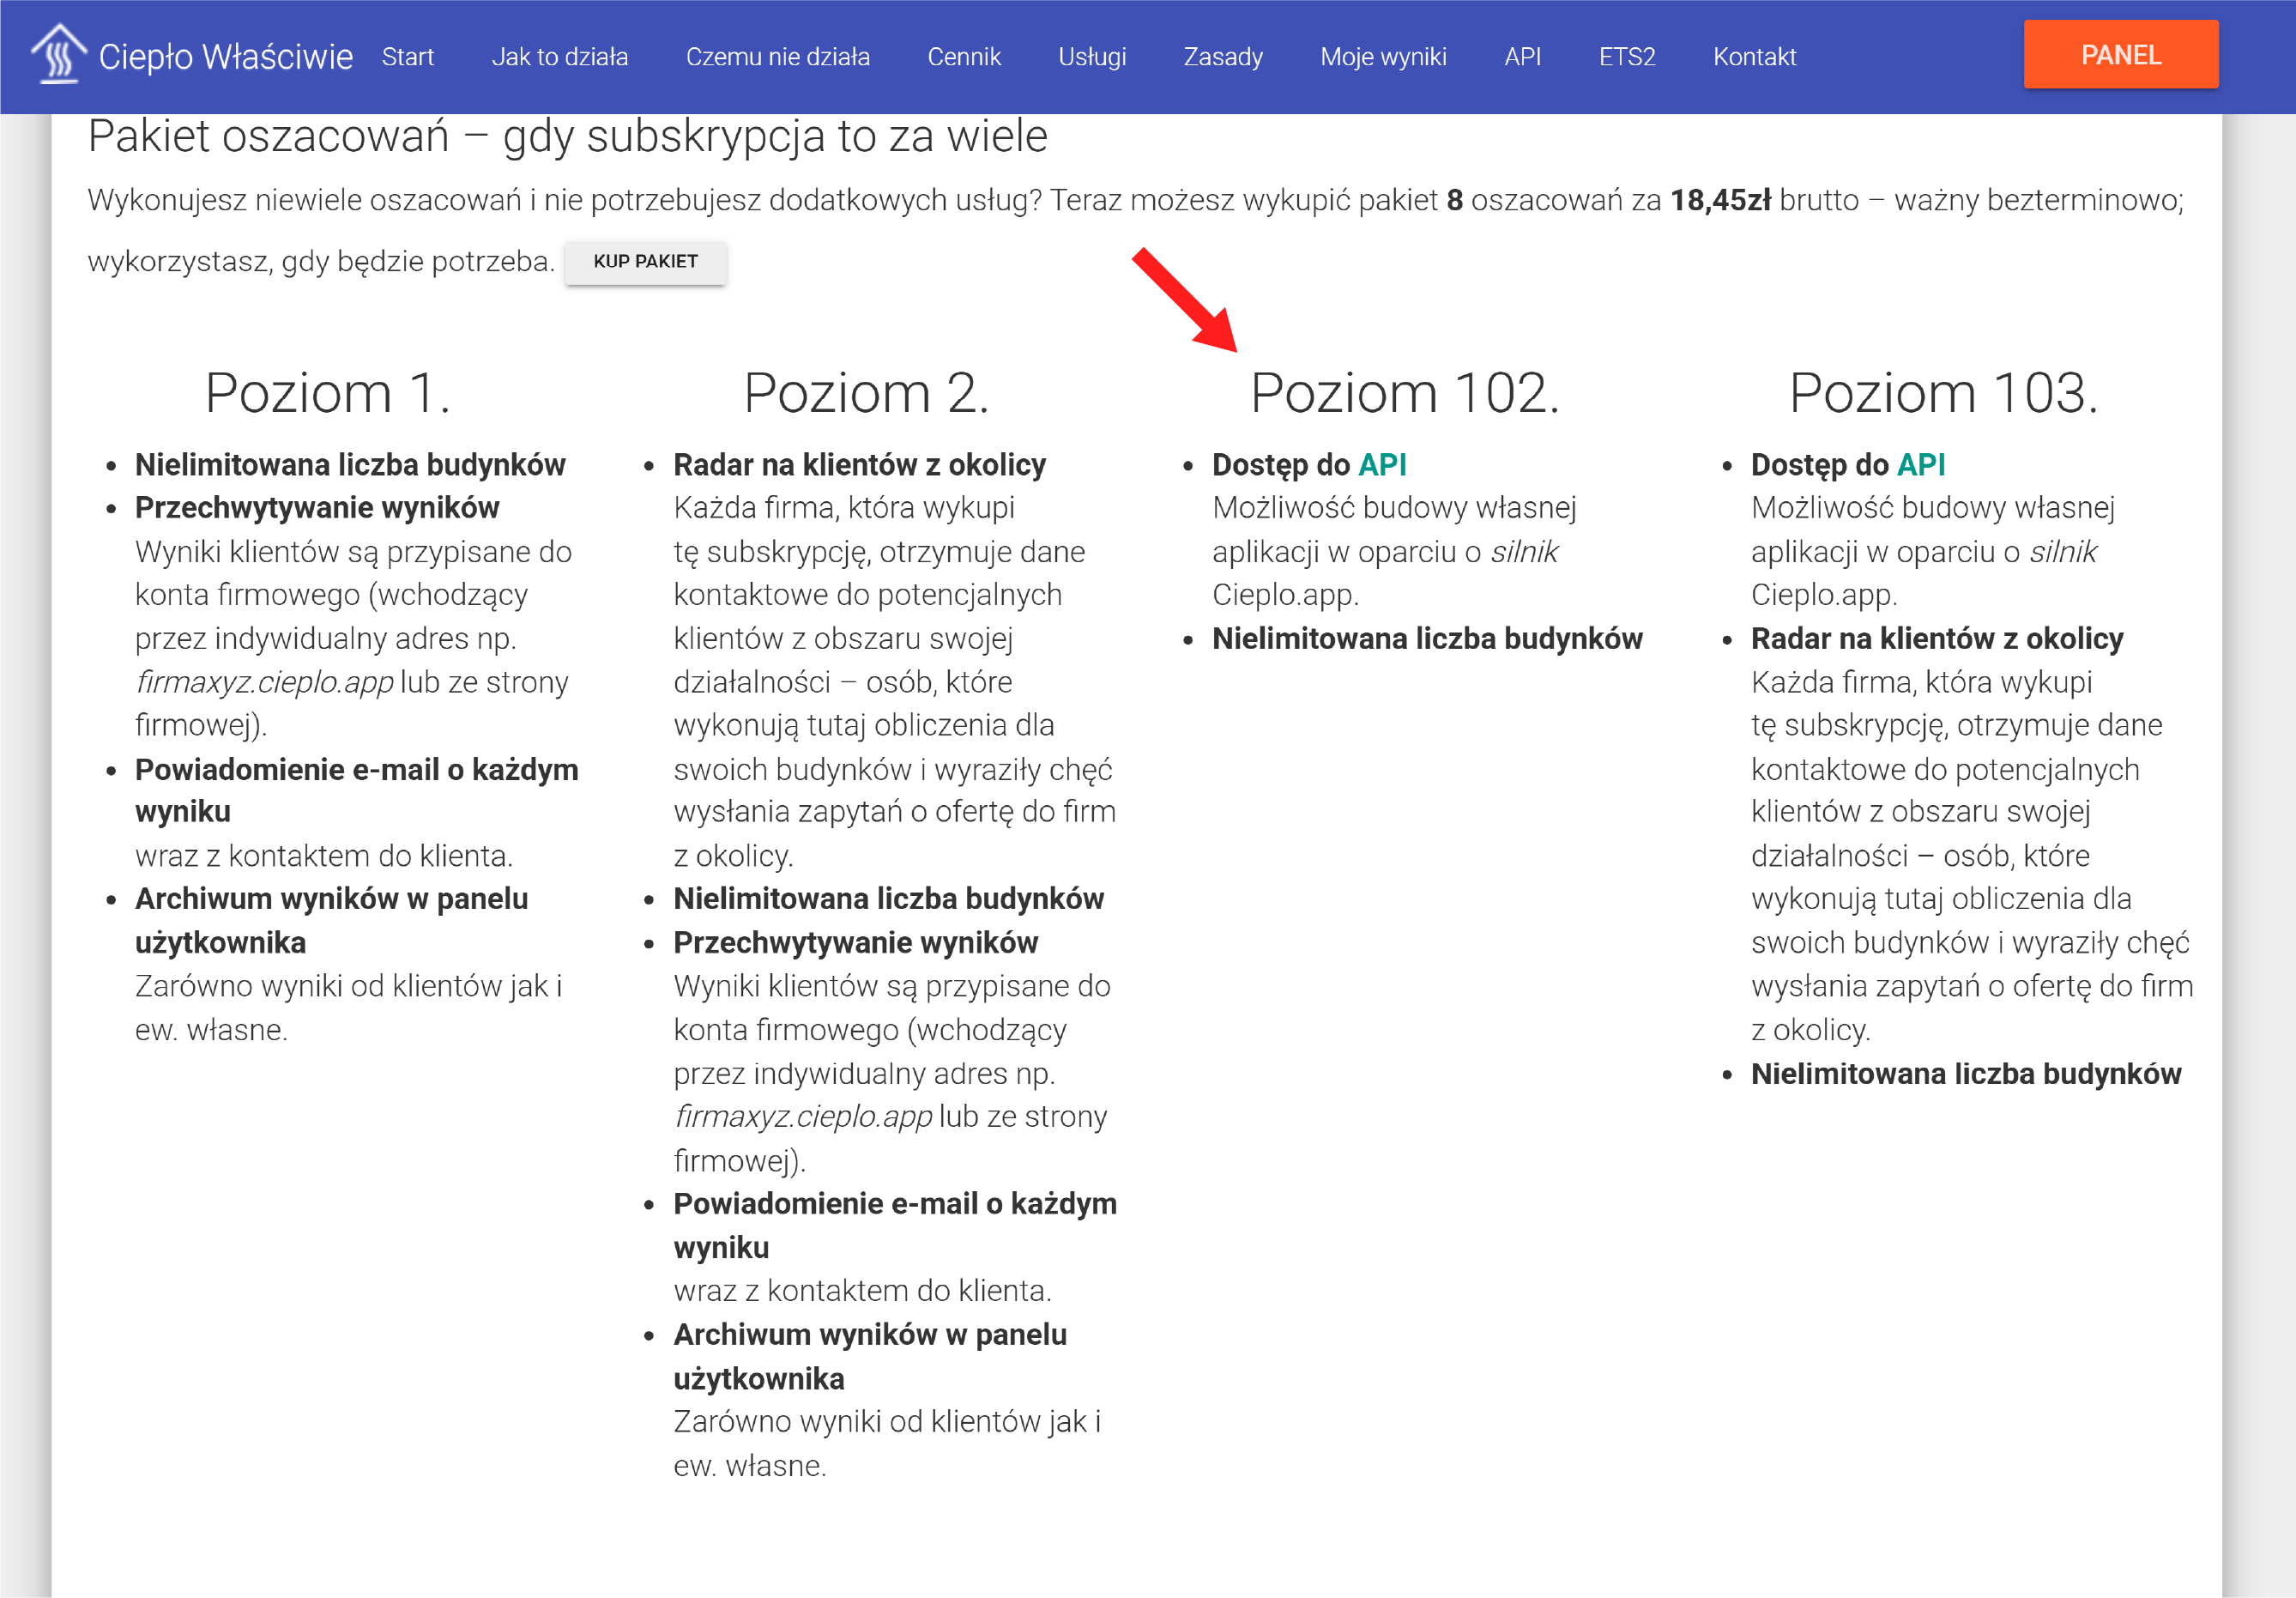View Moje wyniki from the navigation

(1382, 57)
